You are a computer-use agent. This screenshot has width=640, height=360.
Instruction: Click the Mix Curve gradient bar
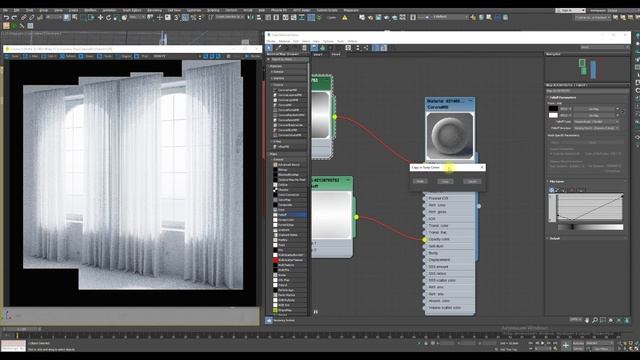pos(590,227)
